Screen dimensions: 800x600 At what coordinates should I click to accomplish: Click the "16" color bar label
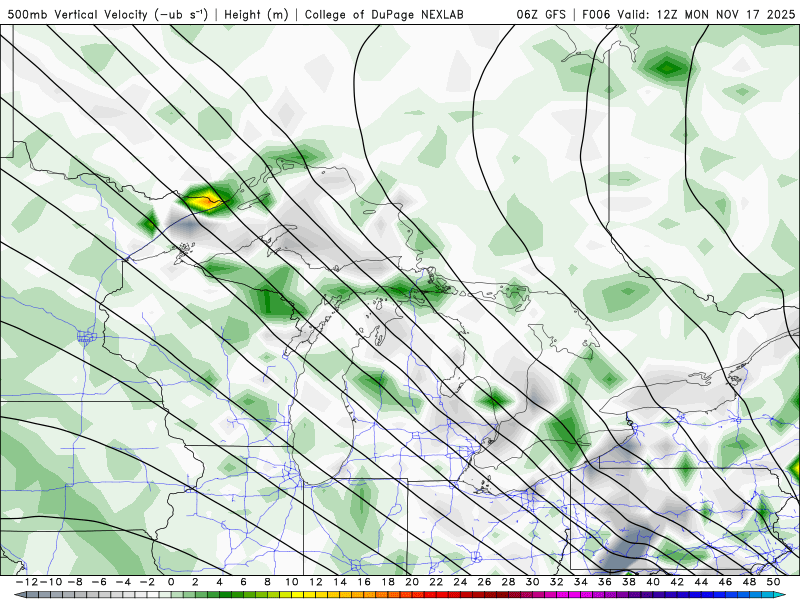click(x=364, y=582)
